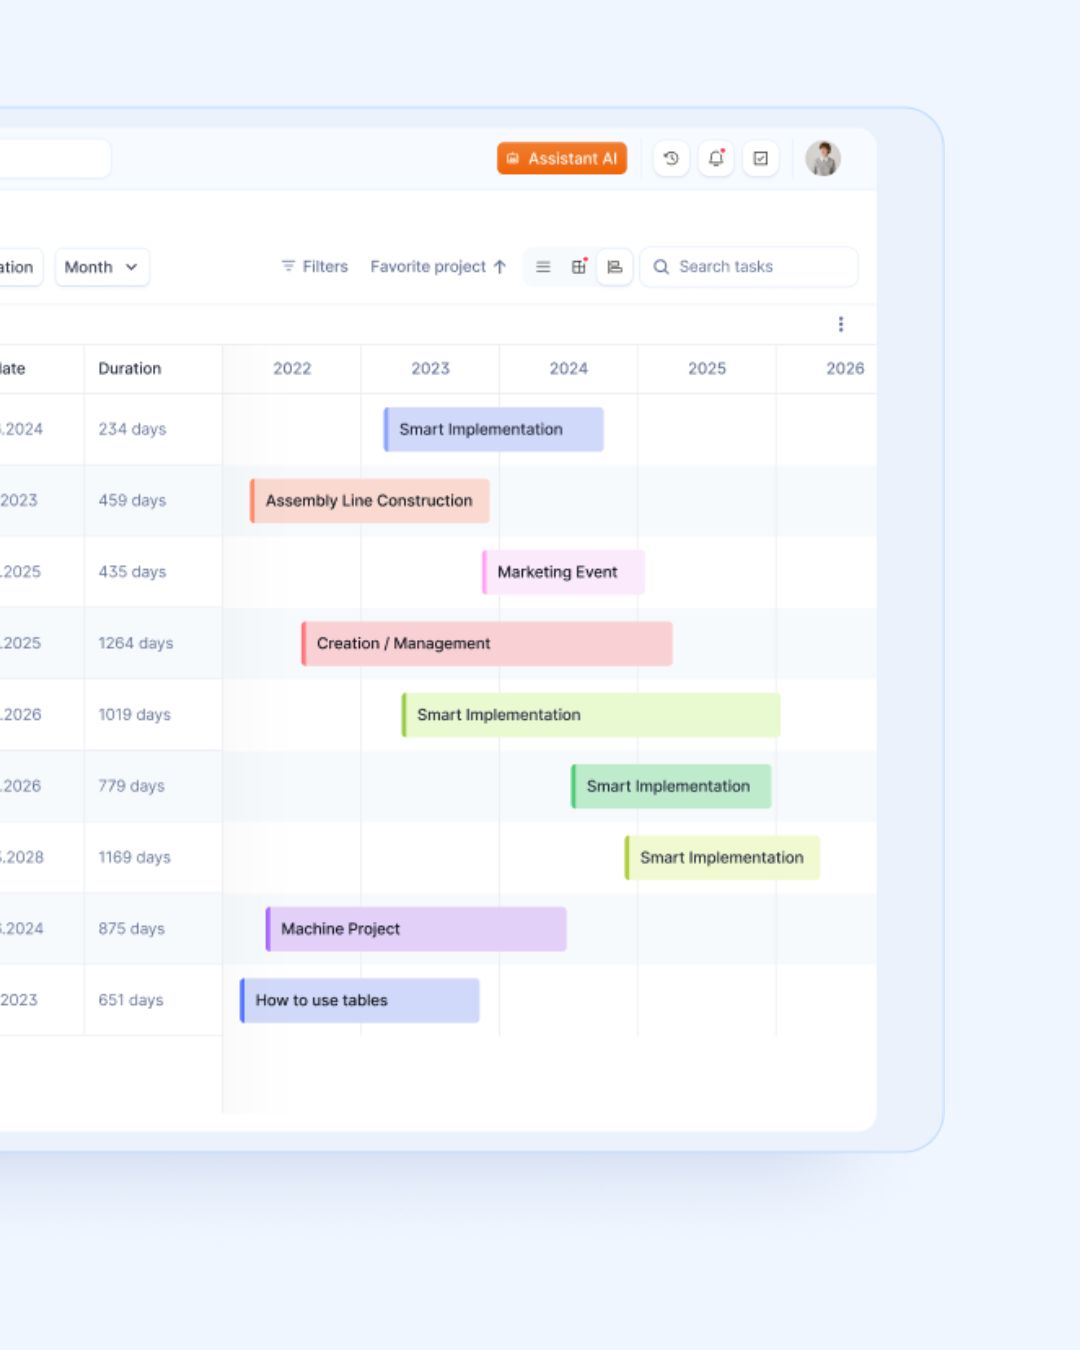
Task: Select the 2024 year column header
Action: (x=569, y=368)
